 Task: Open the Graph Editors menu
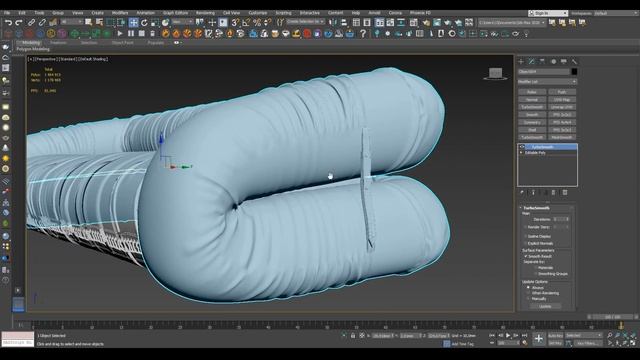coord(176,13)
